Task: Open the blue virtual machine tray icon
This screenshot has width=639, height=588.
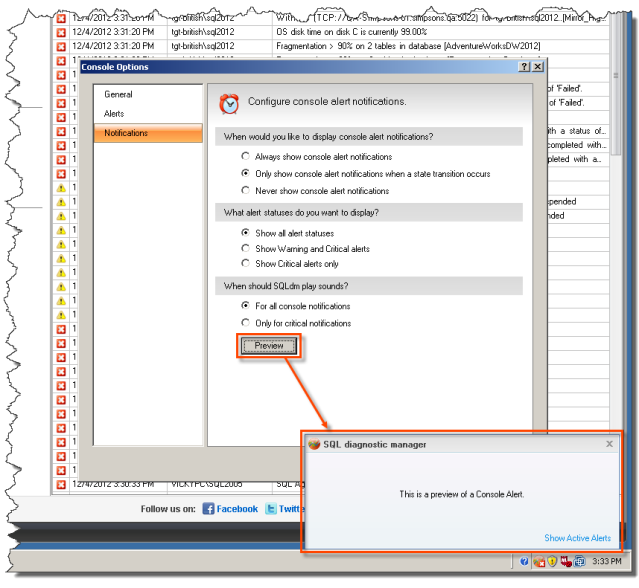Action: pyautogui.click(x=579, y=562)
